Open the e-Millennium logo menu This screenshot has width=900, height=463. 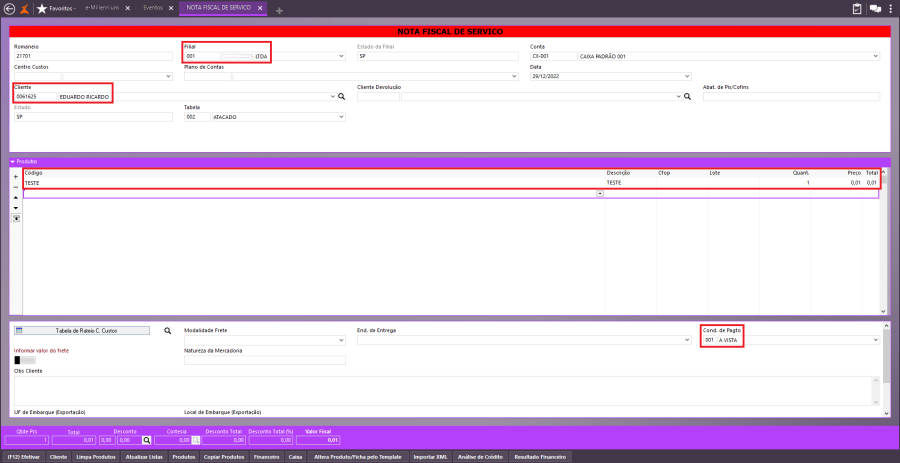pyautogui.click(x=24, y=9)
